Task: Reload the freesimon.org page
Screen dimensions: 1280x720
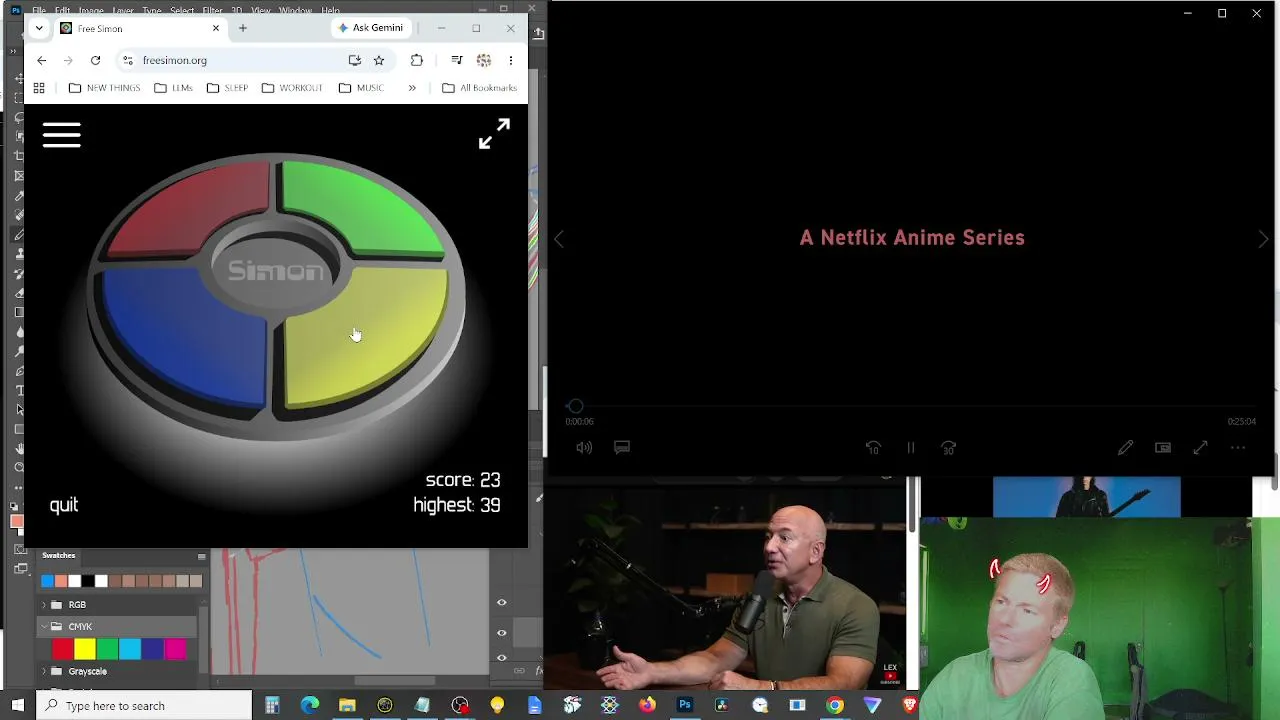Action: [x=95, y=60]
